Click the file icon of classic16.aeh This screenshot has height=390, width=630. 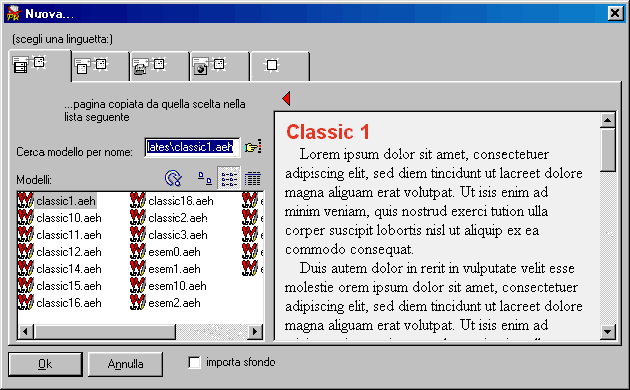point(25,303)
